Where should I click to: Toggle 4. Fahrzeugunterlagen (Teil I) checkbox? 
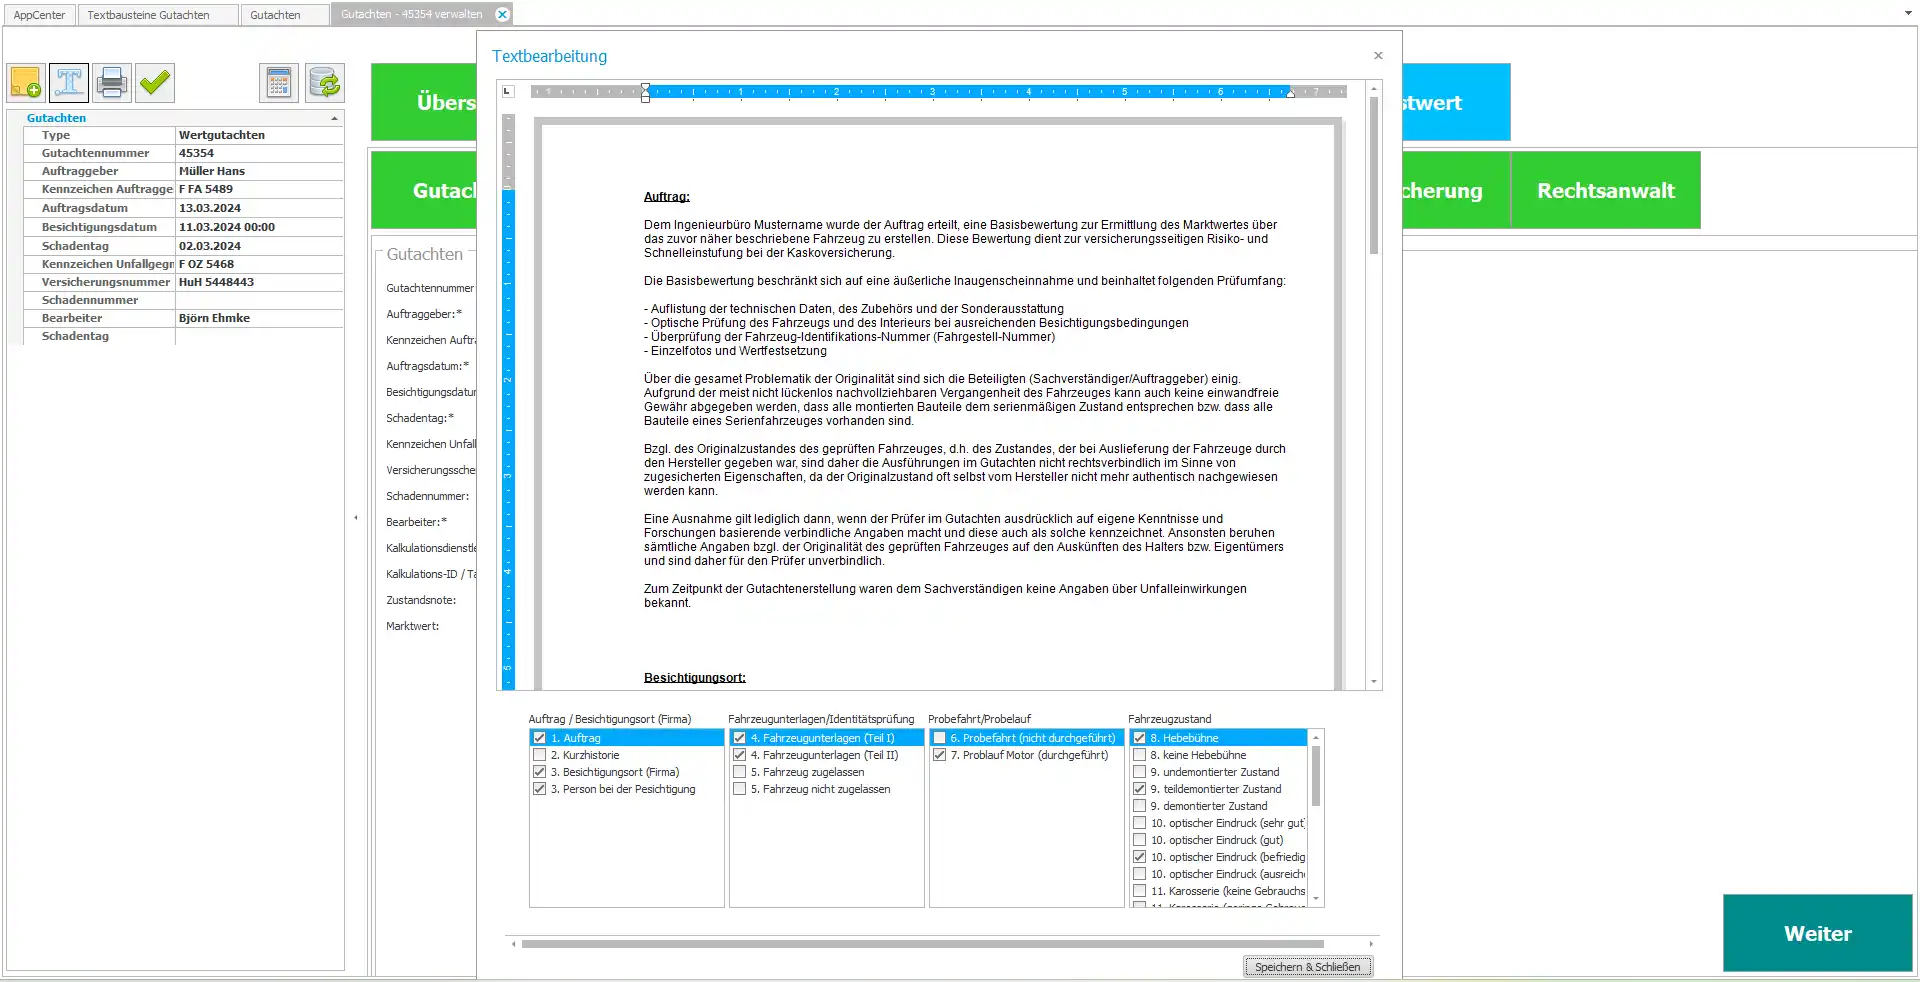(740, 738)
